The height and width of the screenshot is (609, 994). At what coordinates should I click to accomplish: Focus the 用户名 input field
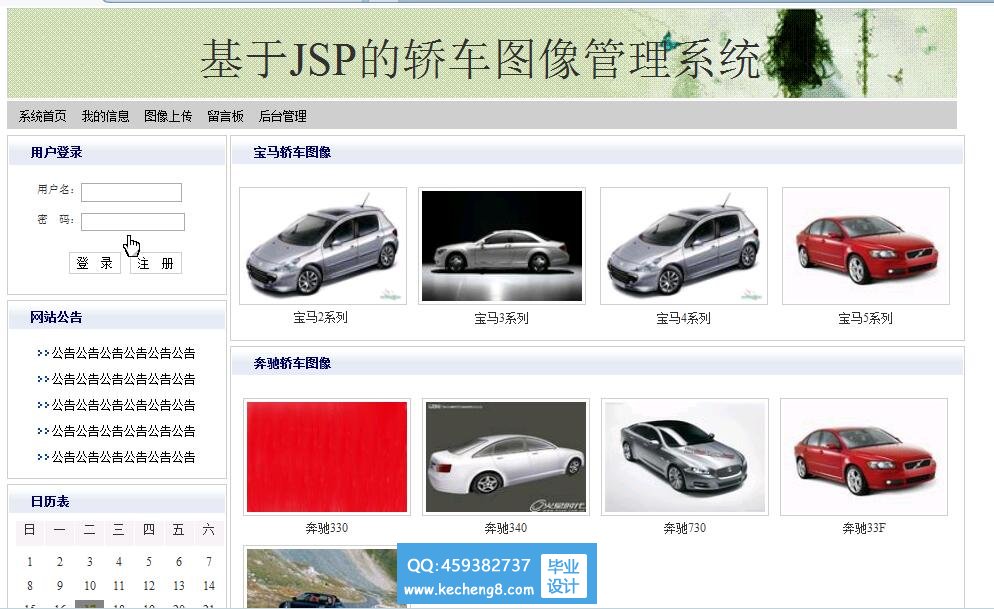point(131,192)
